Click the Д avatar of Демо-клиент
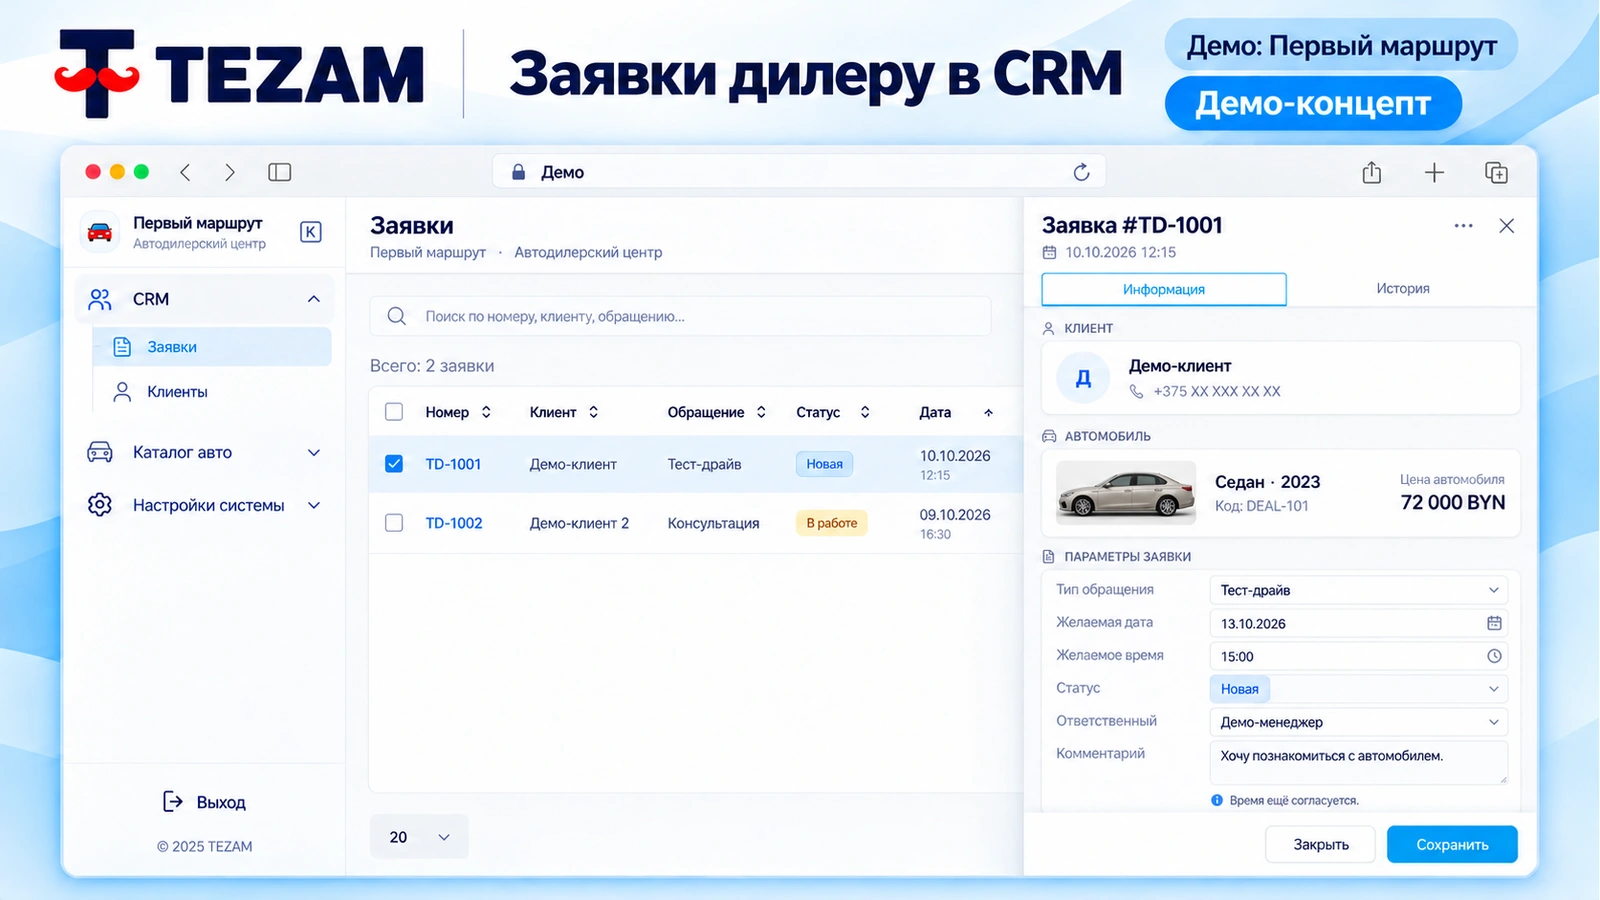Screen dimensions: 1600x900 [x=1083, y=378]
